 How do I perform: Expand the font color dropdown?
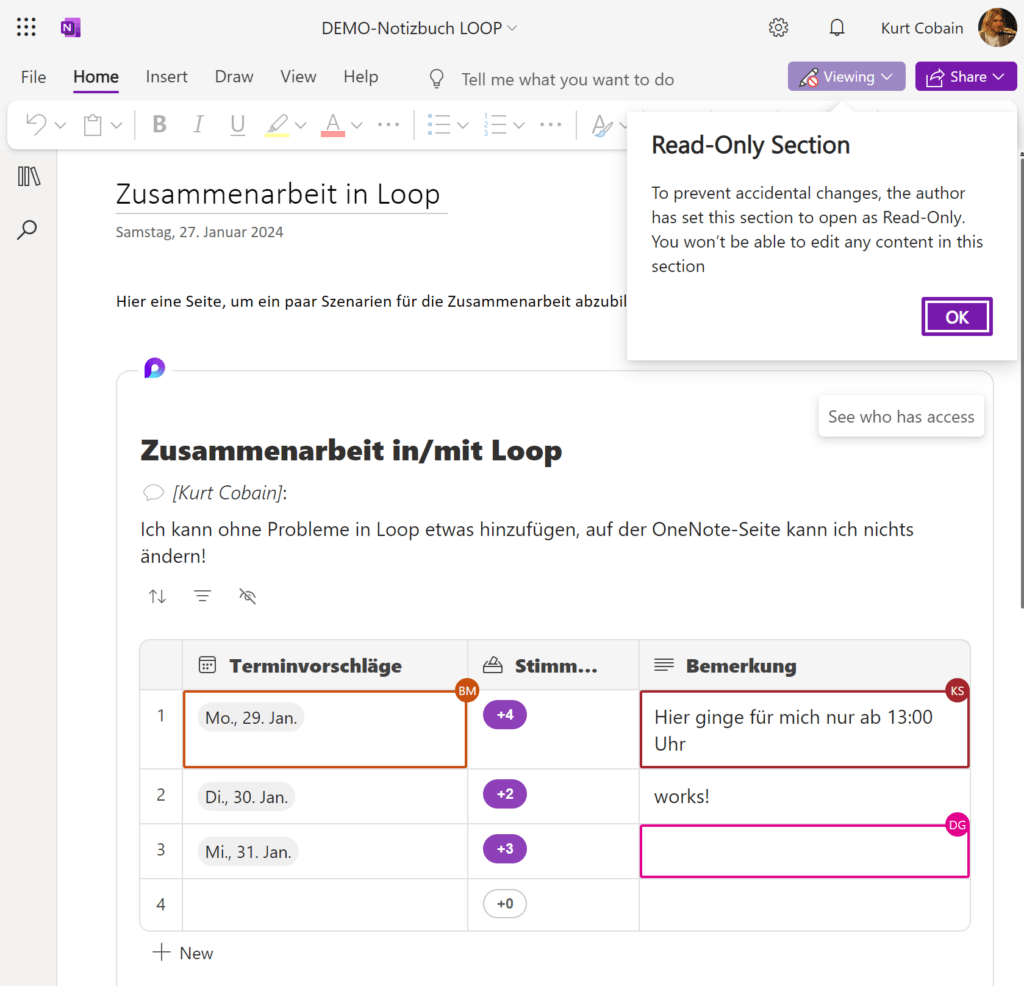pyautogui.click(x=357, y=125)
